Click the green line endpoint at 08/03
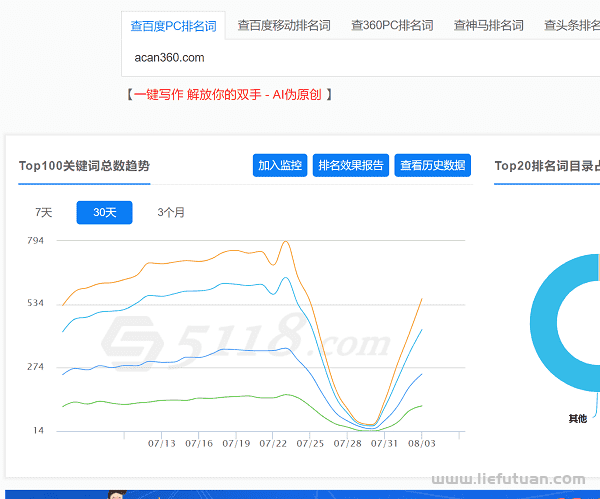600x499 pixels. [422, 406]
